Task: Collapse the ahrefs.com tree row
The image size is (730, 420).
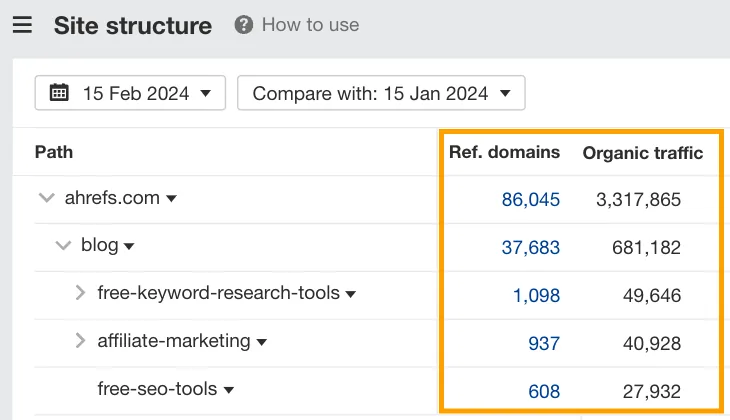Action: click(x=47, y=198)
